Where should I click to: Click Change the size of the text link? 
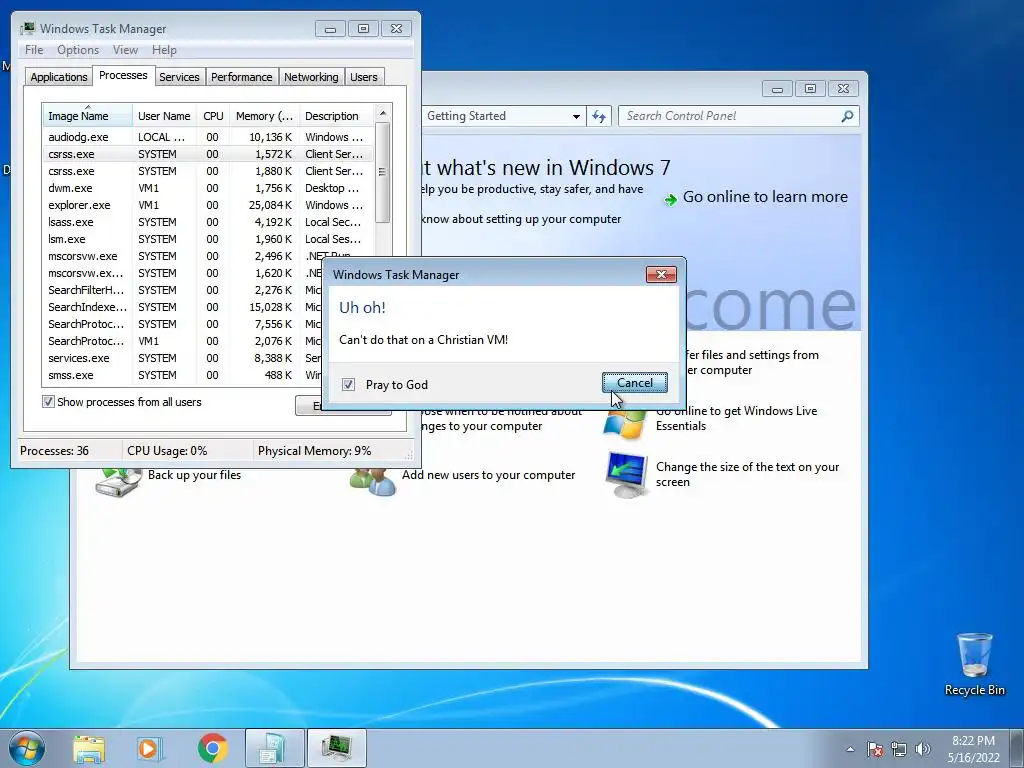(x=747, y=474)
